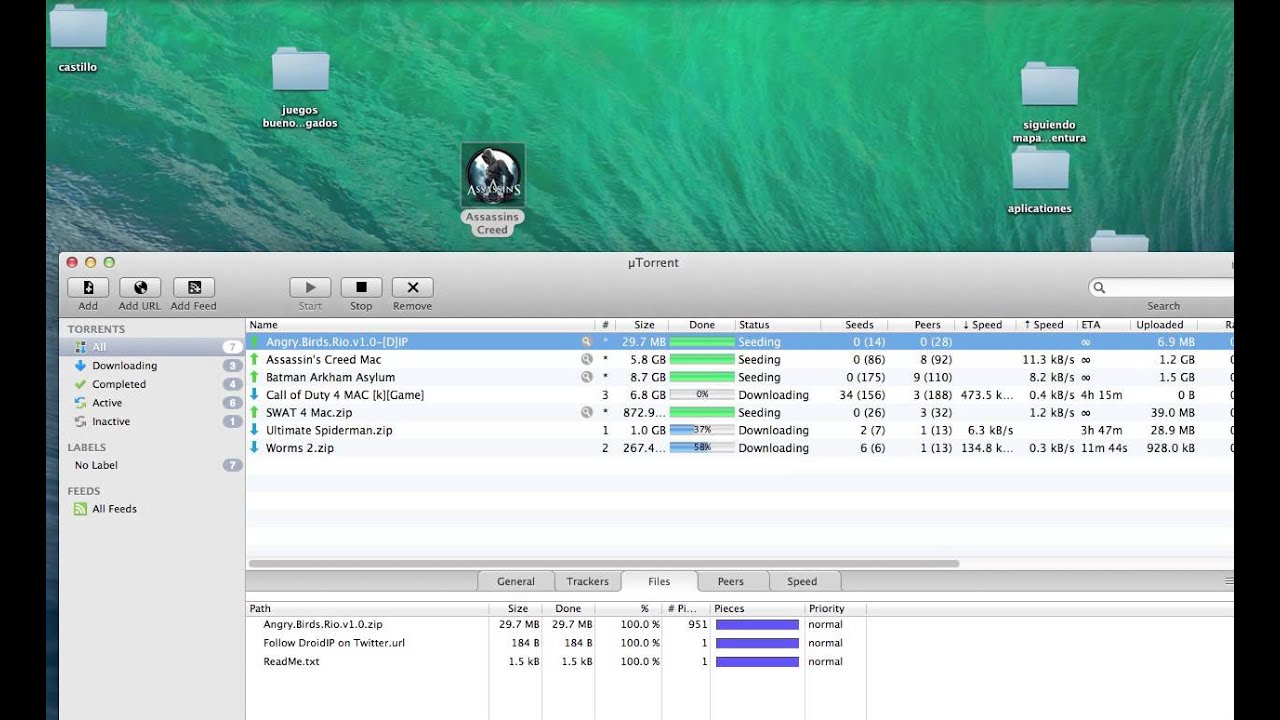The width and height of the screenshot is (1280, 720).
Task: Click green seeding arrow of Batman Arkham Asylum
Action: (255, 377)
